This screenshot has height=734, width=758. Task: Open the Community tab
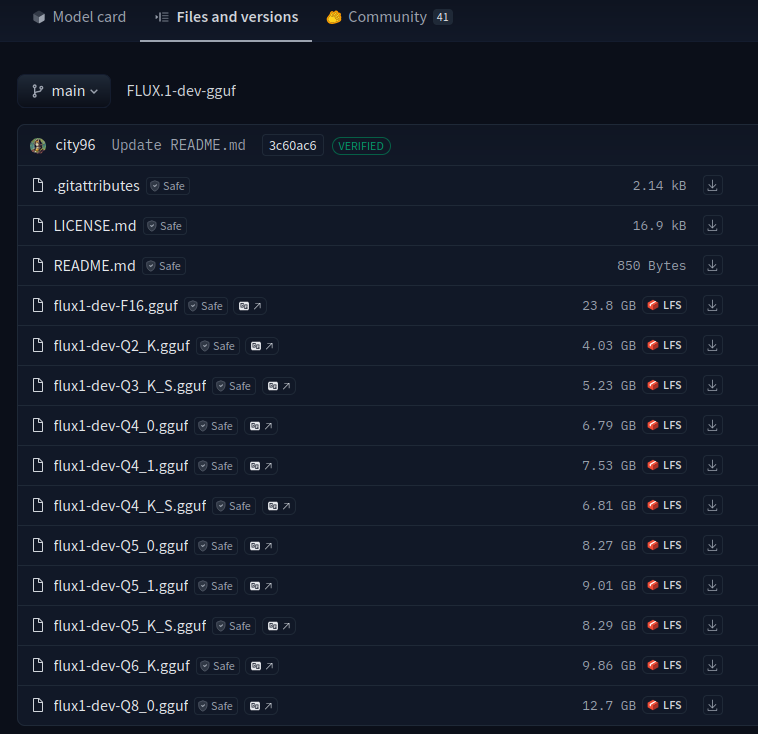coord(389,17)
